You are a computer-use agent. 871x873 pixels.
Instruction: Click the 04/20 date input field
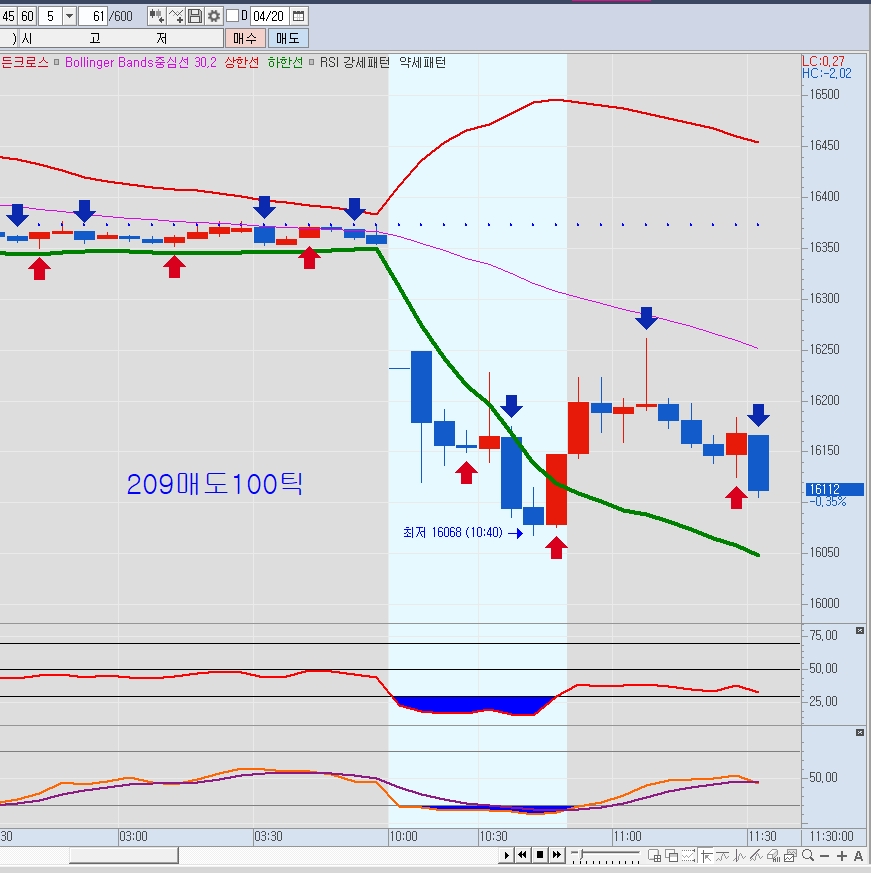point(268,16)
